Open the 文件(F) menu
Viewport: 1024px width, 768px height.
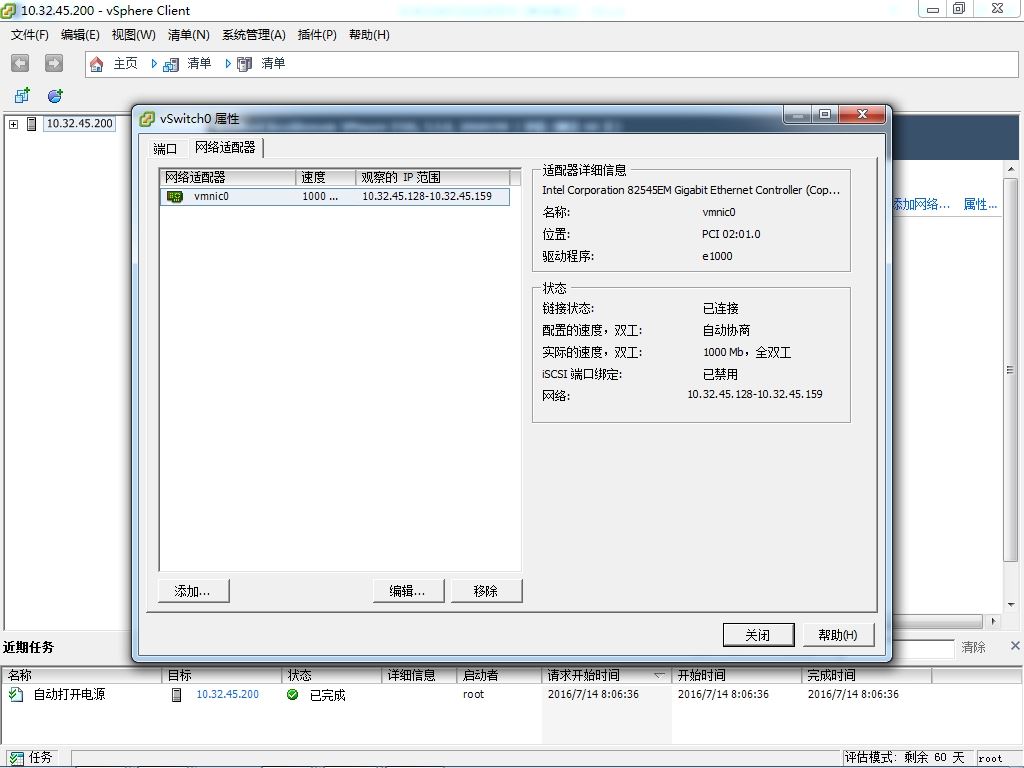click(x=29, y=35)
